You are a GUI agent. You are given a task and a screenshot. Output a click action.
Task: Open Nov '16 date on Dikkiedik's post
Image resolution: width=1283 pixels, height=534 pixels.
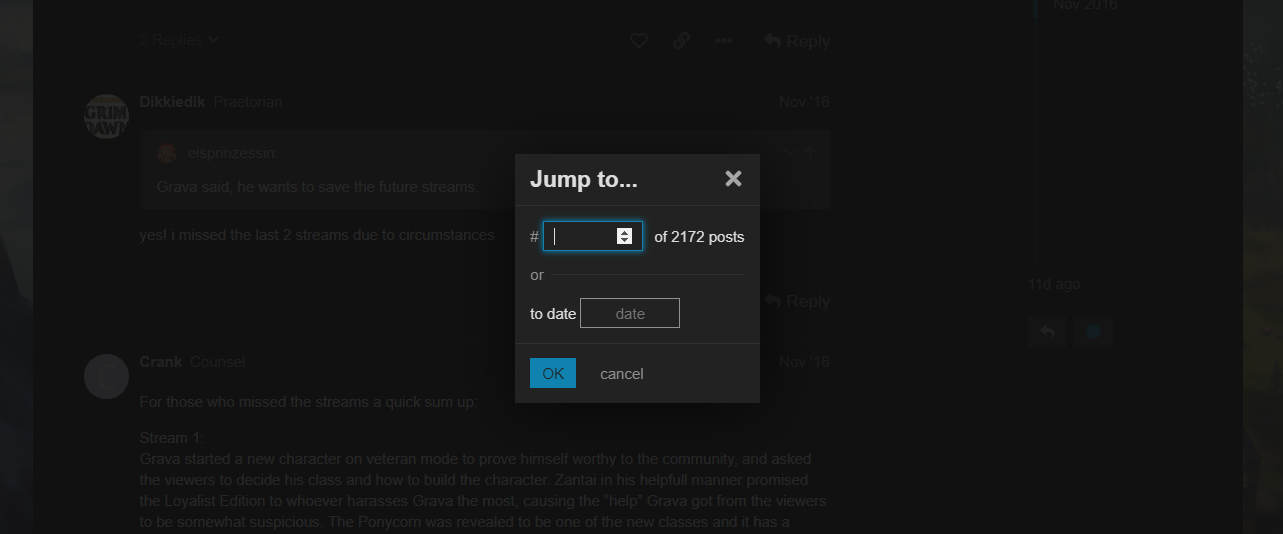pyautogui.click(x=804, y=101)
